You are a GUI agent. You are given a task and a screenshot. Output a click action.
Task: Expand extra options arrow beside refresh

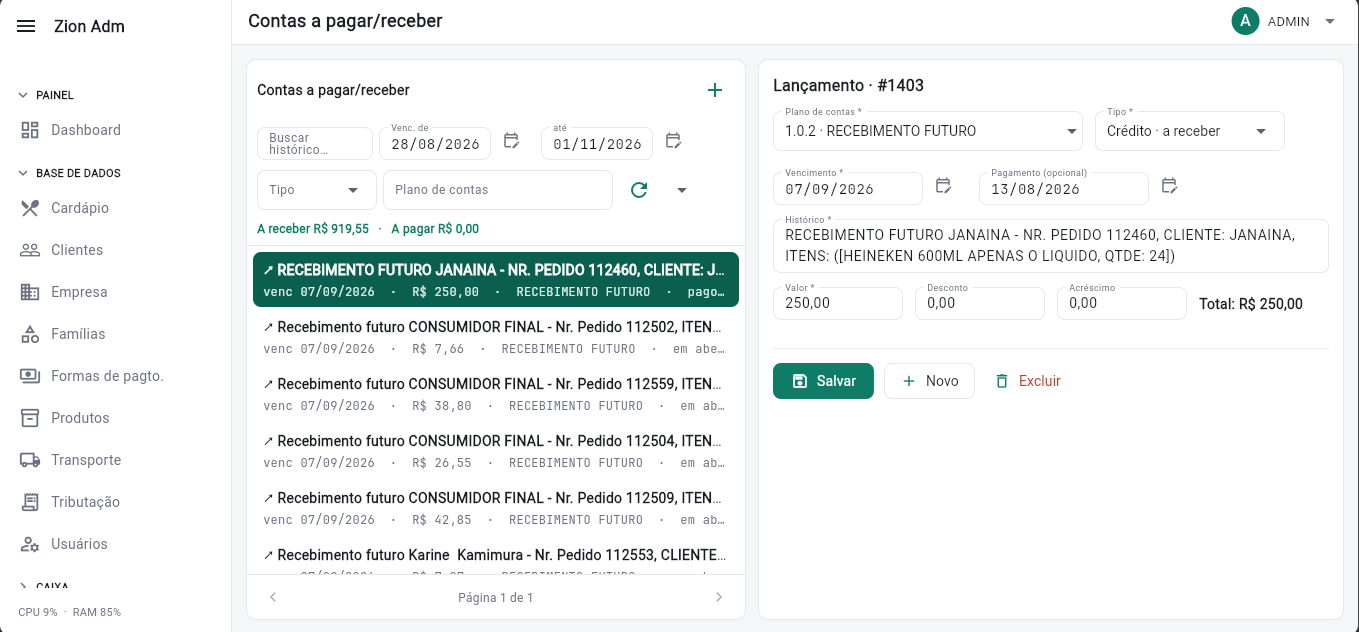pos(682,190)
